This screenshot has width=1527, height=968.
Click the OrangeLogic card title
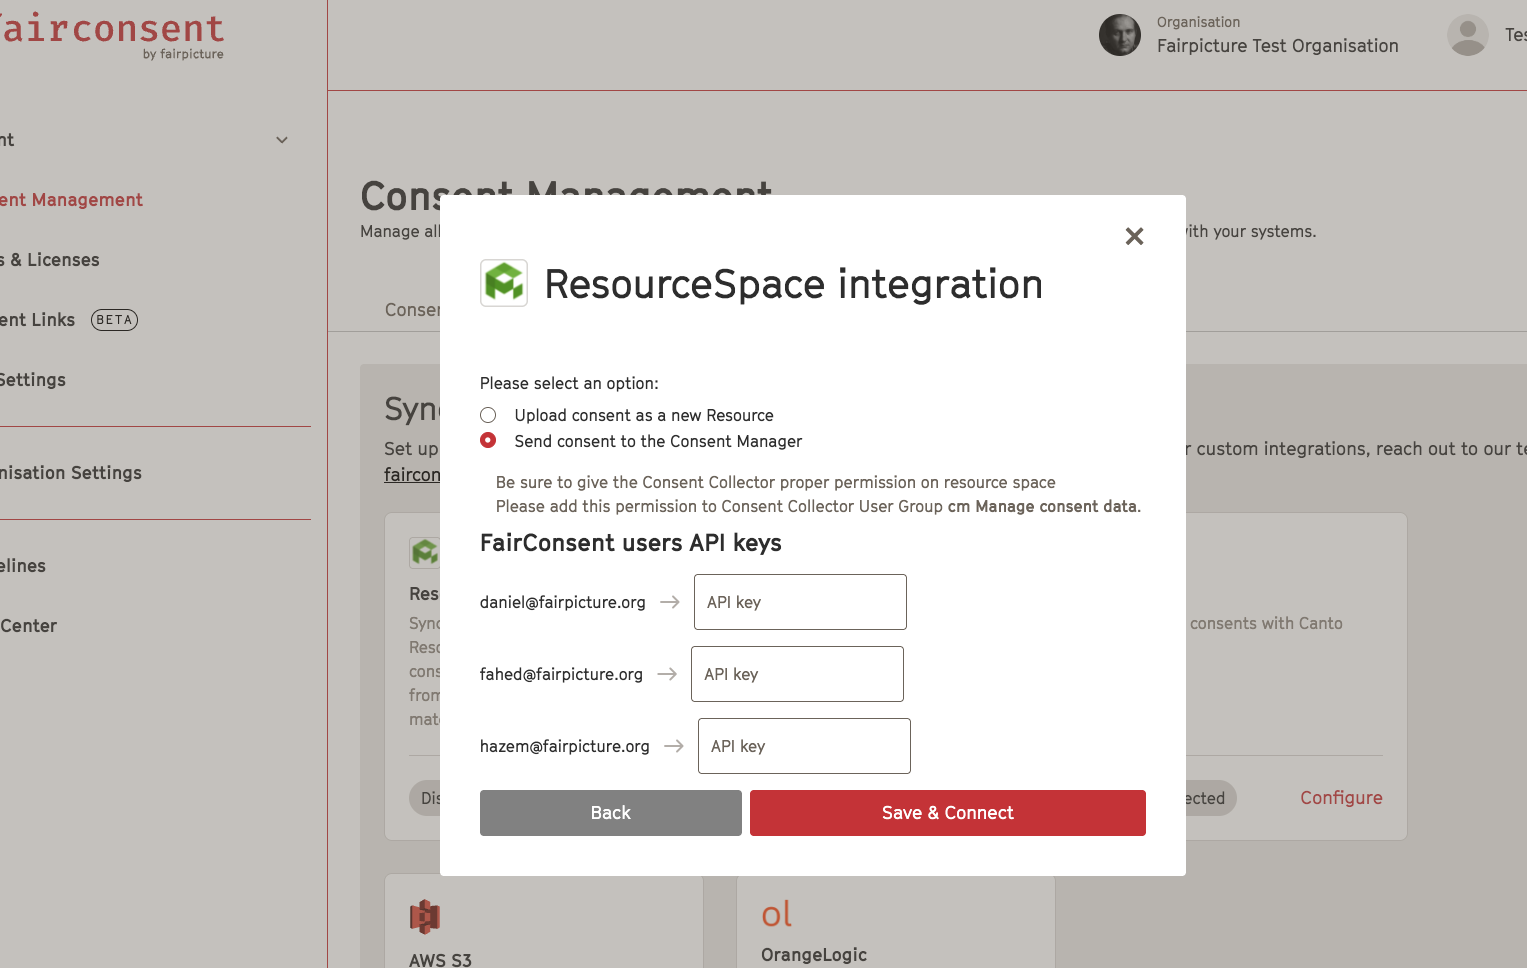pos(814,955)
